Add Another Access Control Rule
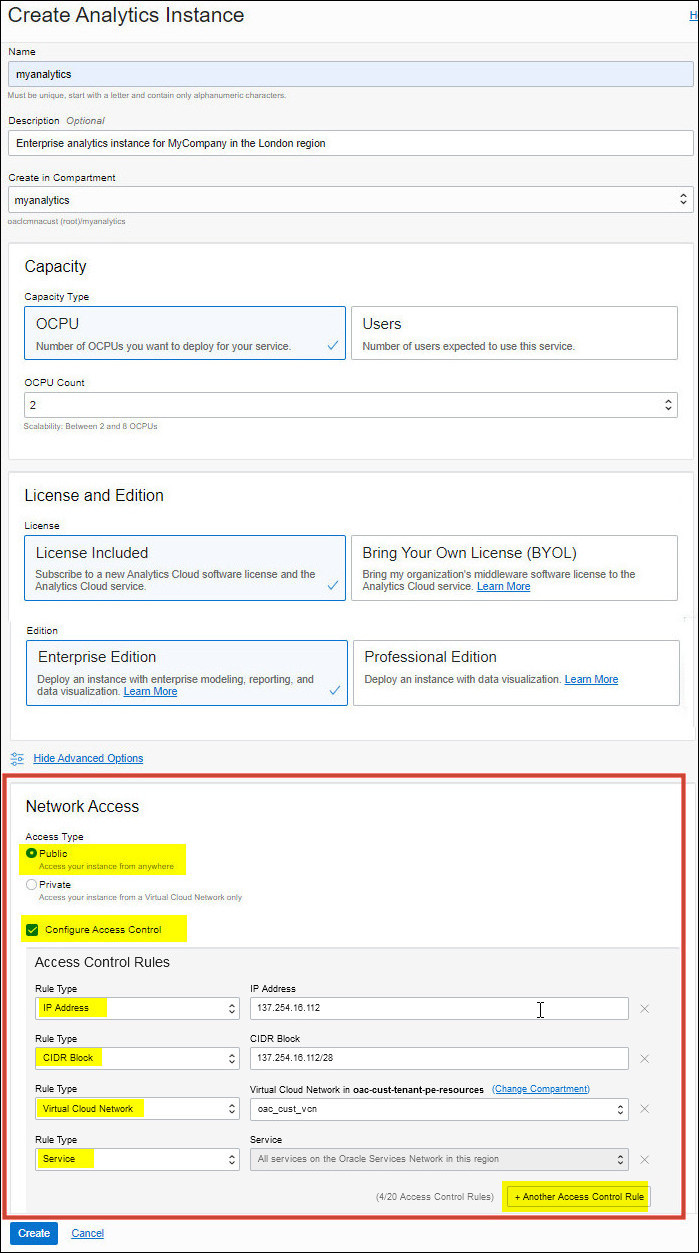 coord(579,1197)
